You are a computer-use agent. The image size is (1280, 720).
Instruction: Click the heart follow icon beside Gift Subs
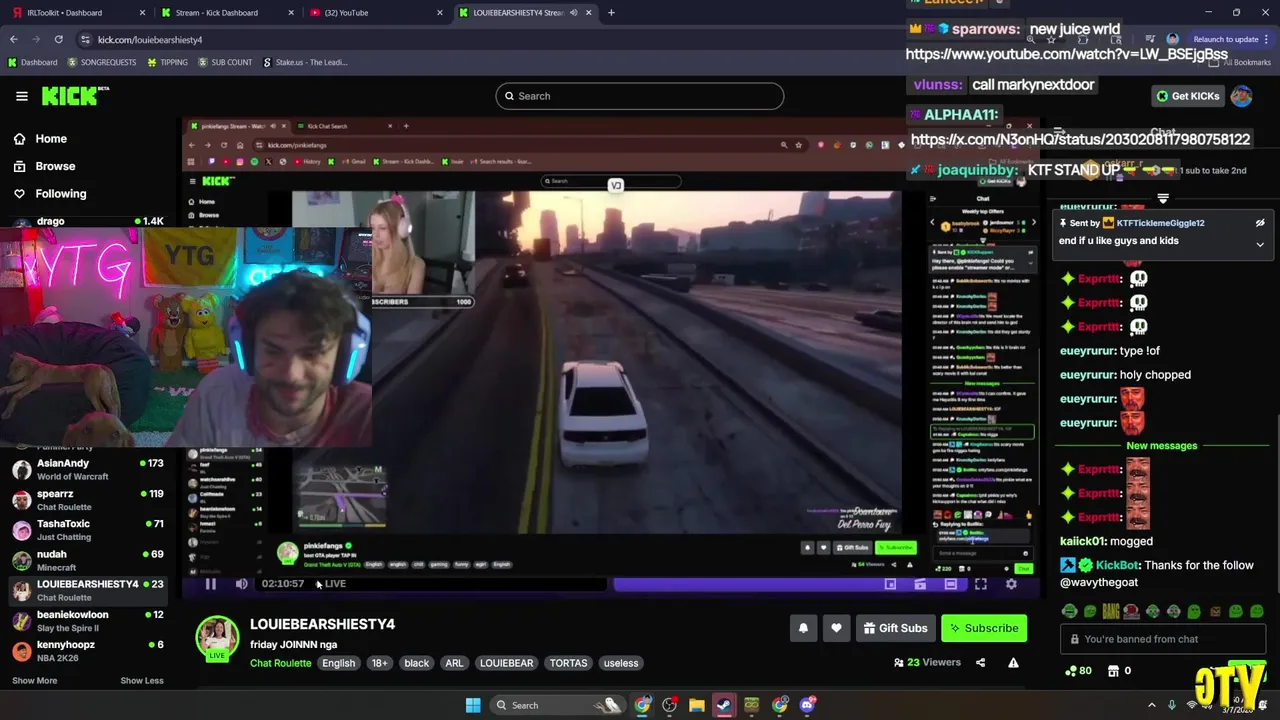point(836,628)
